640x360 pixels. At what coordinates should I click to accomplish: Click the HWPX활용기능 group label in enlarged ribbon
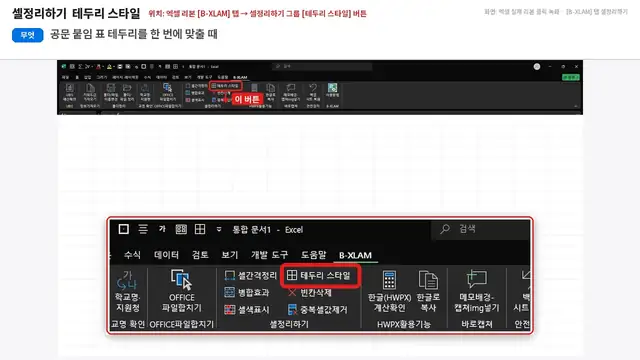pos(404,324)
